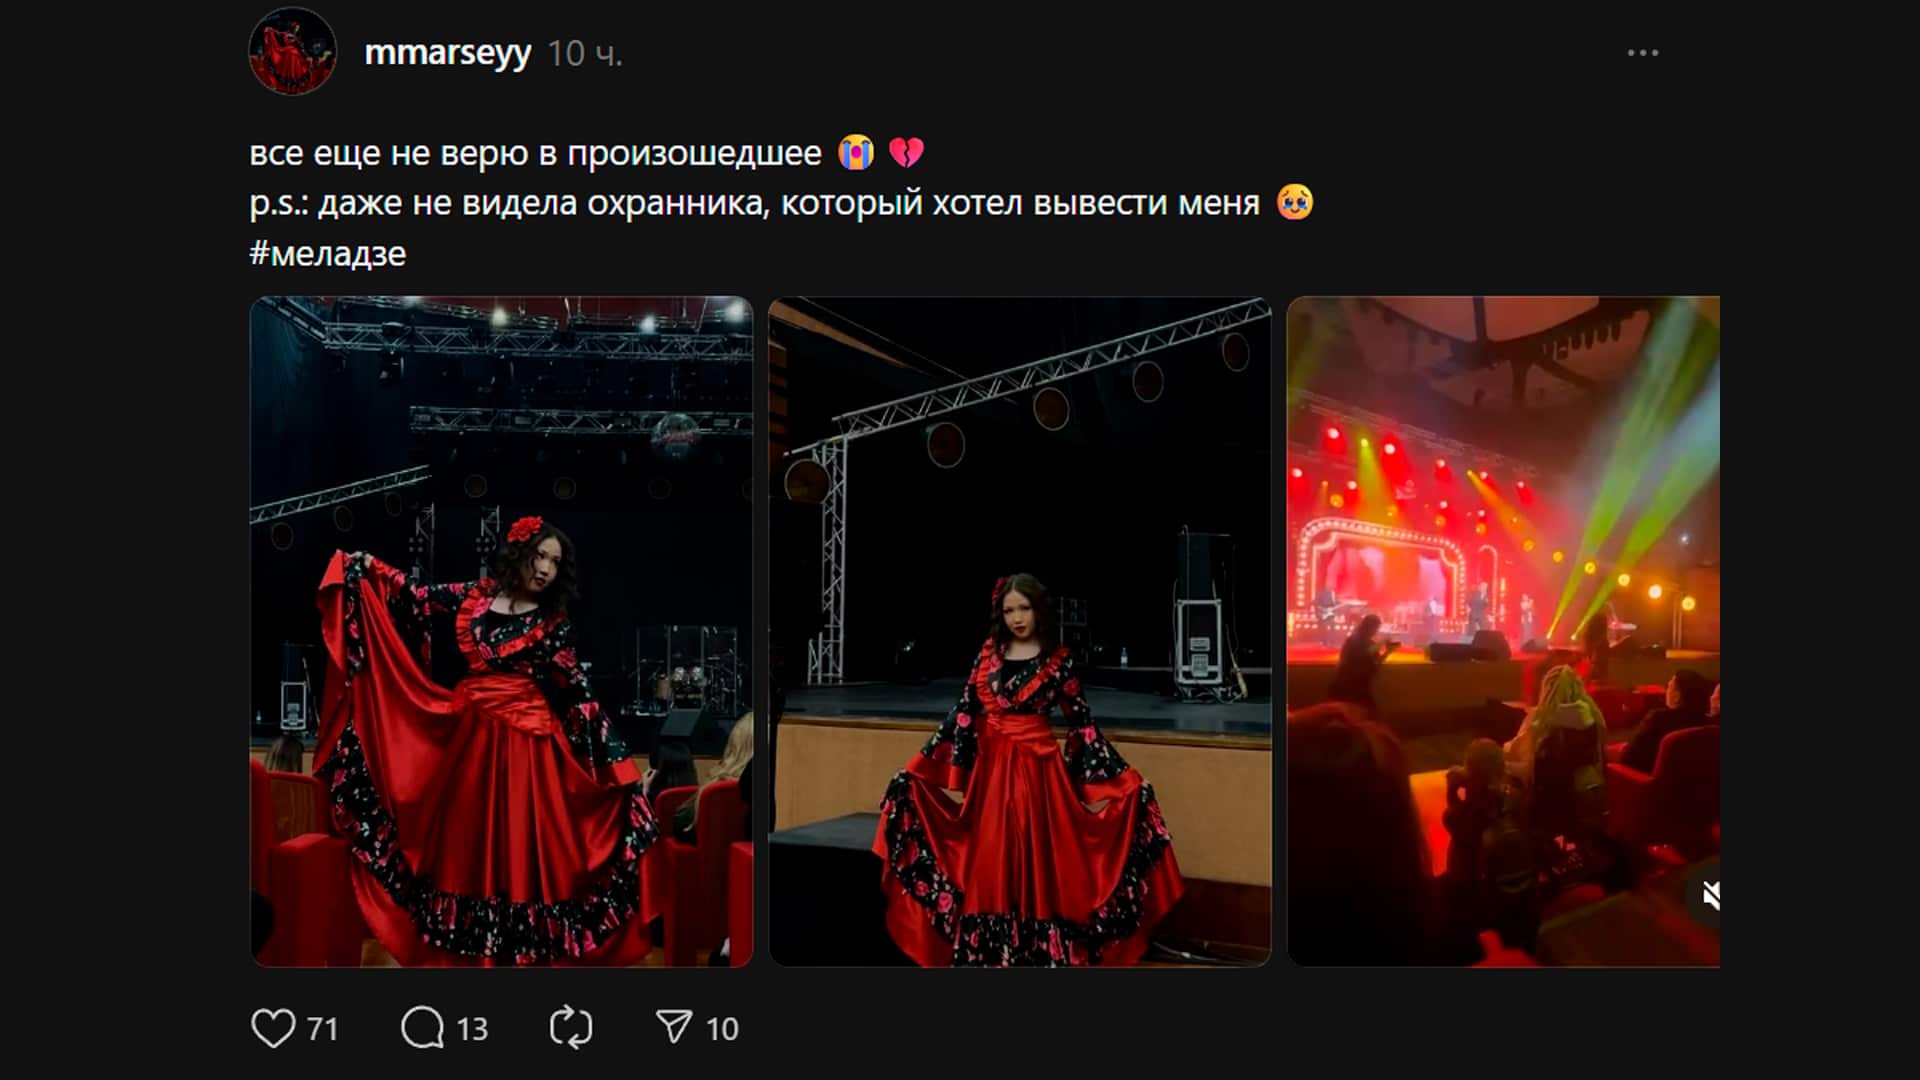Viewport: 1920px width, 1080px height.
Task: Open mmarseyy profile avatar
Action: coord(293,51)
